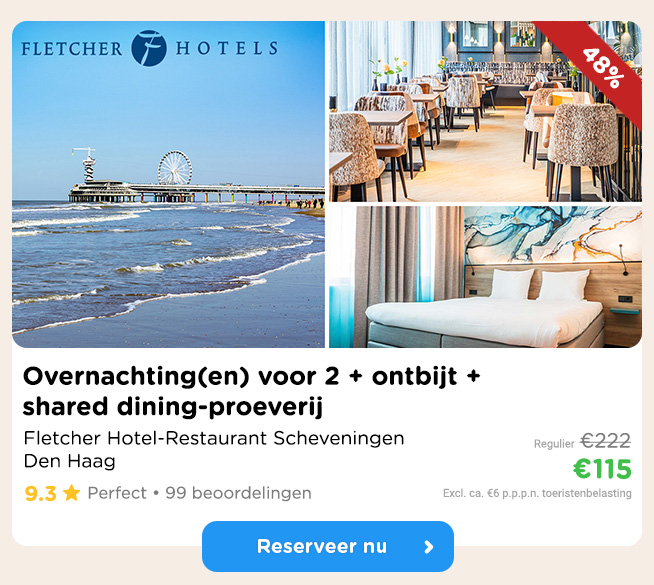Click the green €115 deal price
The image size is (654, 585).
[602, 469]
